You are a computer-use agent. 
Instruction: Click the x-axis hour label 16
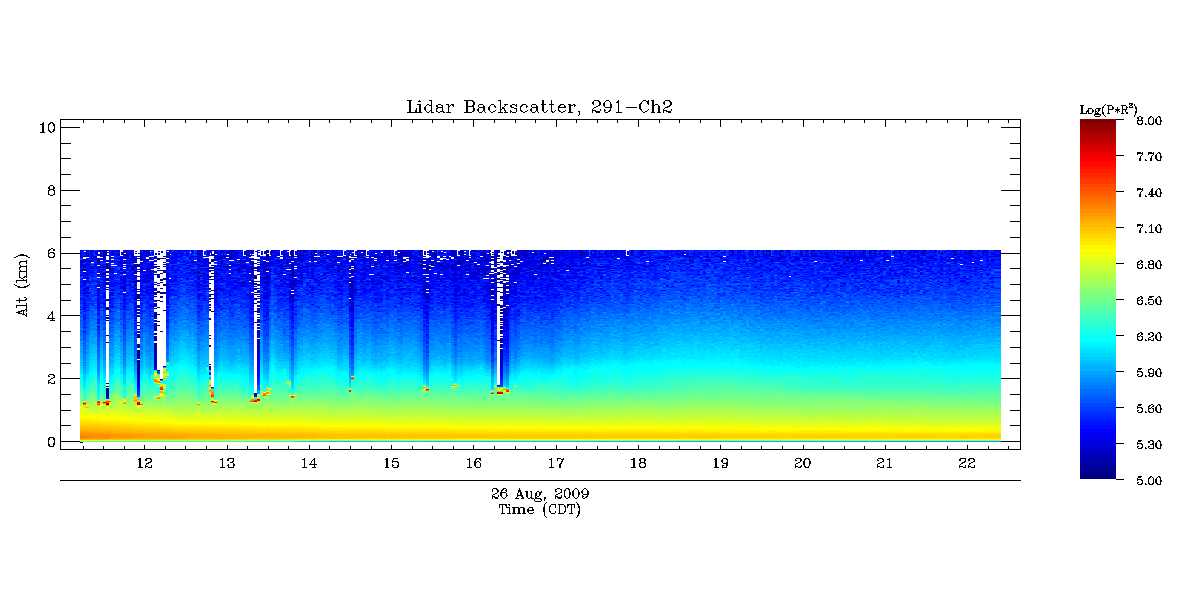coord(473,464)
